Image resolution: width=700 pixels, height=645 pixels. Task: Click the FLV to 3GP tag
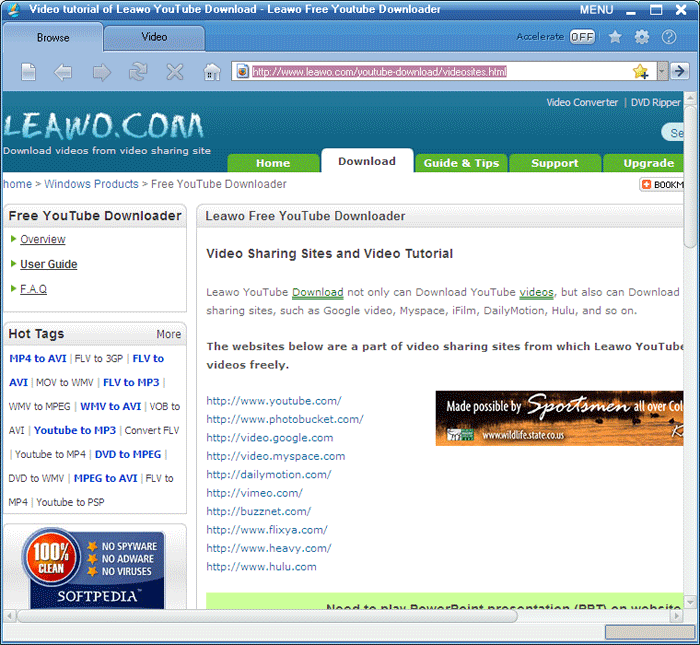[99, 358]
